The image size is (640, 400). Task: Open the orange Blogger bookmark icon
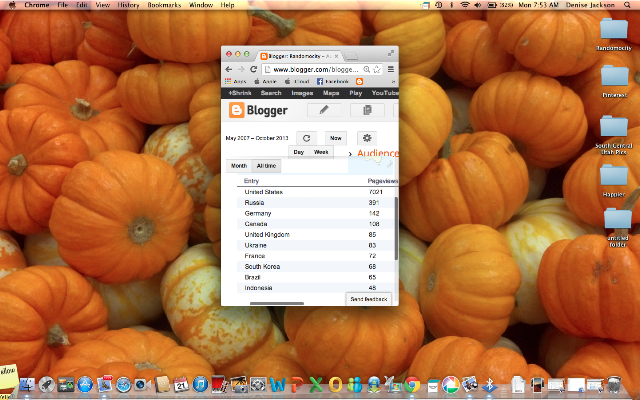tap(359, 81)
